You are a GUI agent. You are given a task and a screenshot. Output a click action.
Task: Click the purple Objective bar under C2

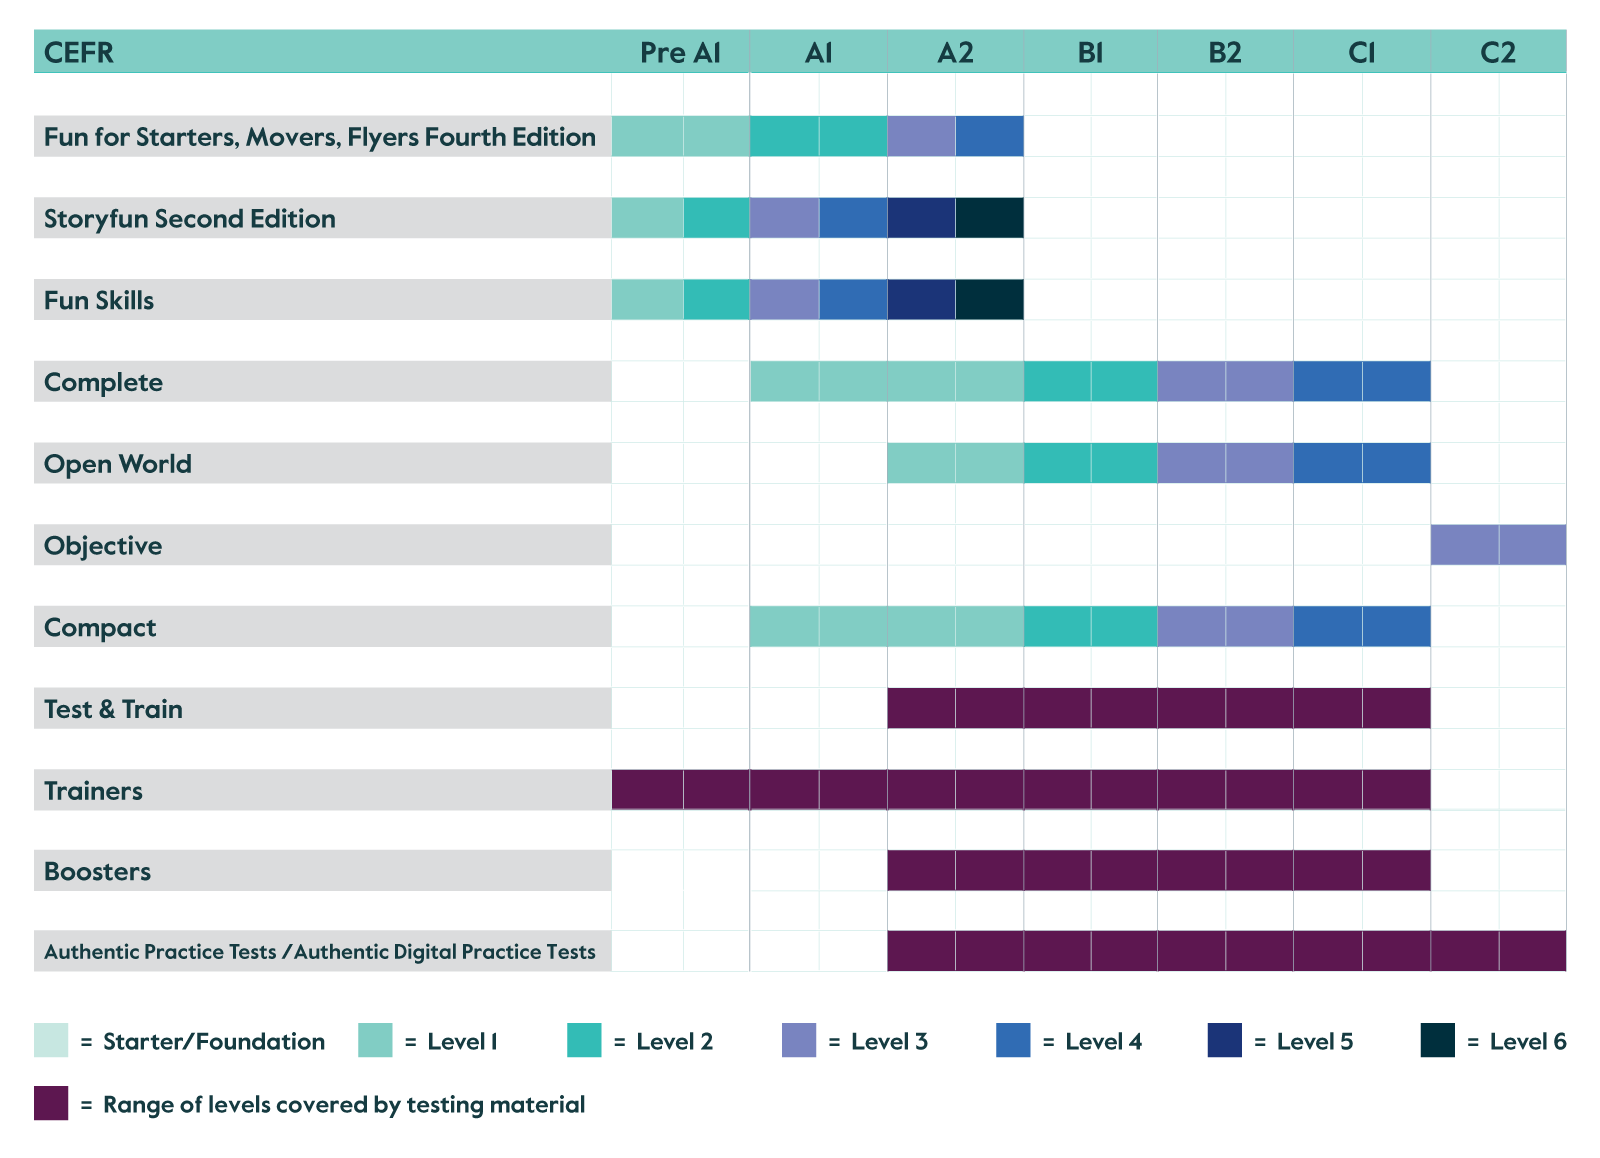[1498, 545]
